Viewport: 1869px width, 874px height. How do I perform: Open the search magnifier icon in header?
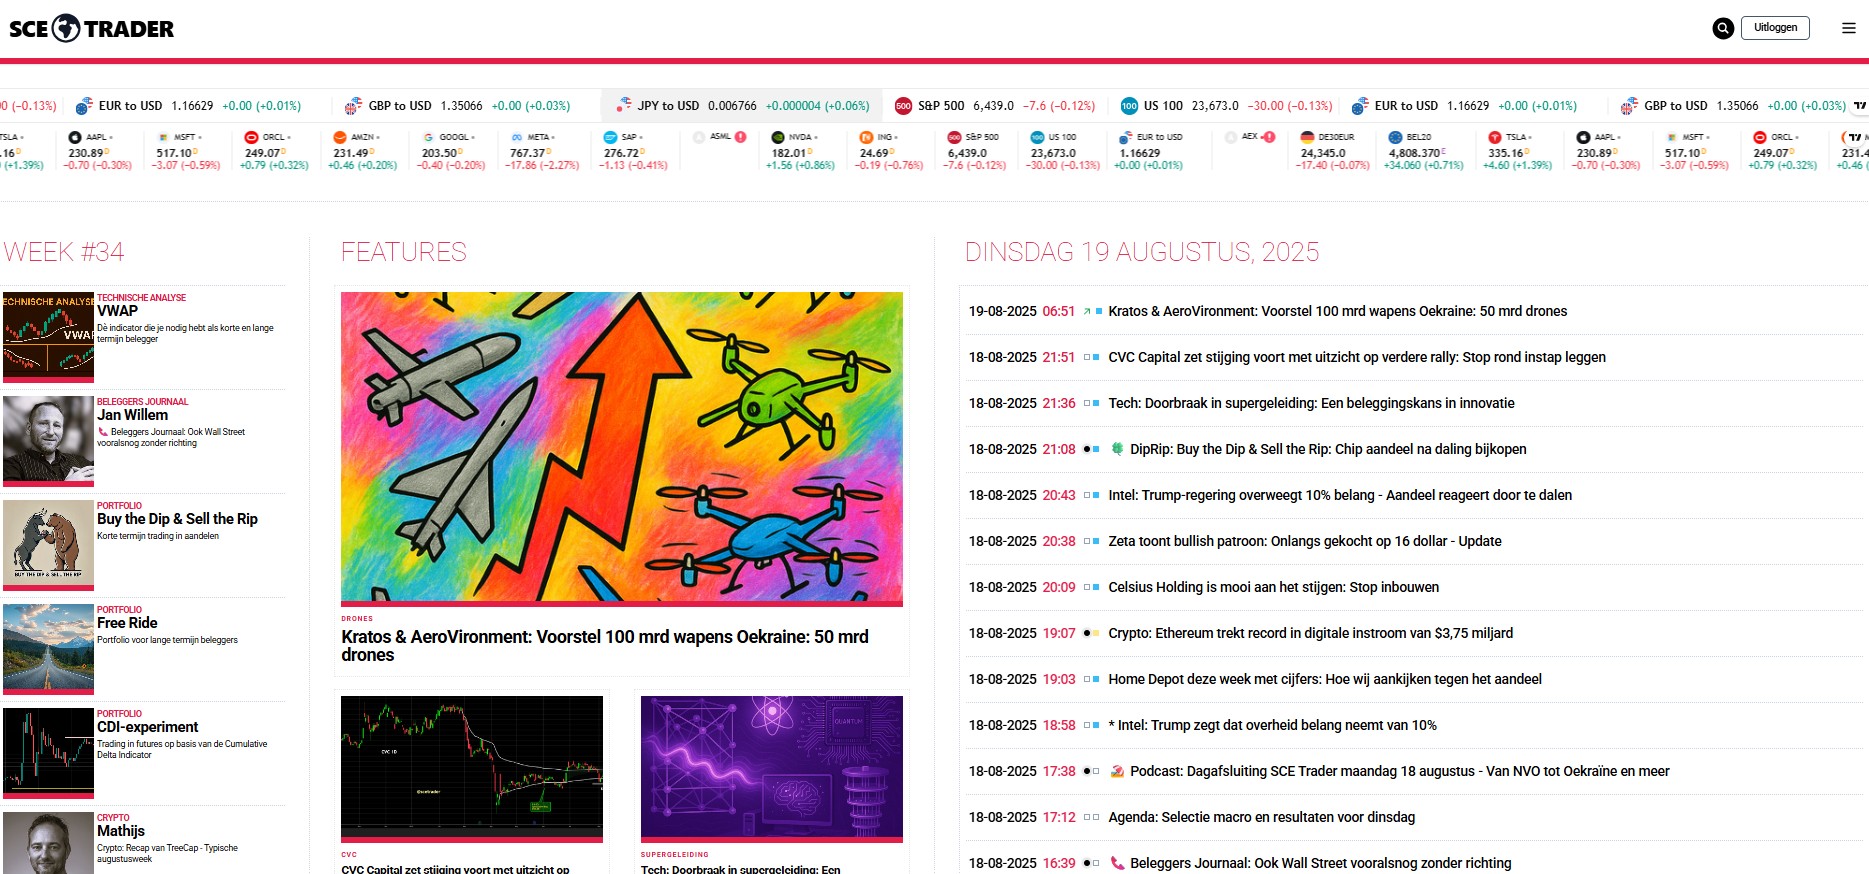click(x=1723, y=28)
